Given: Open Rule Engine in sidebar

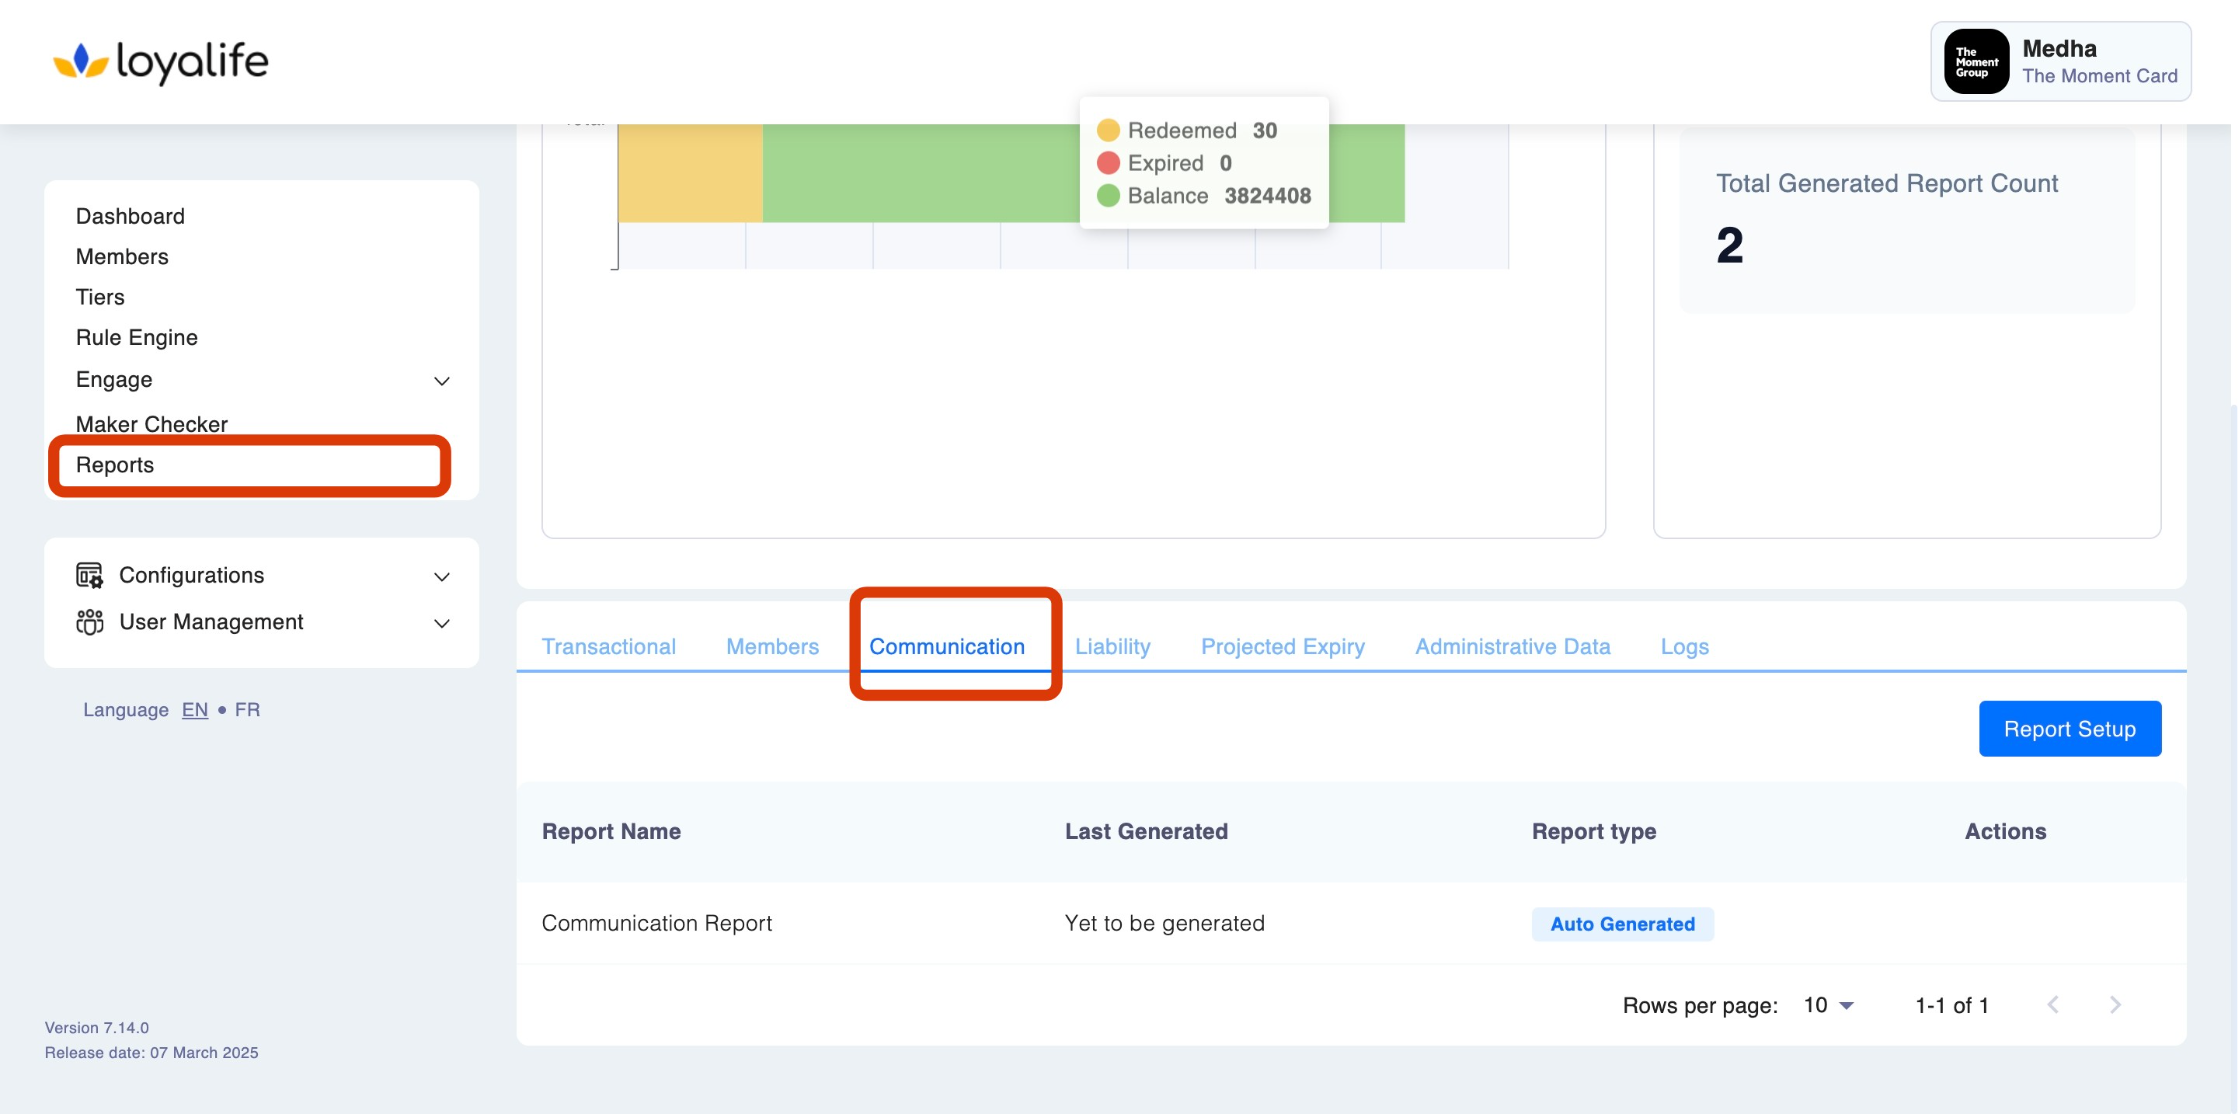Looking at the screenshot, I should pos(137,338).
